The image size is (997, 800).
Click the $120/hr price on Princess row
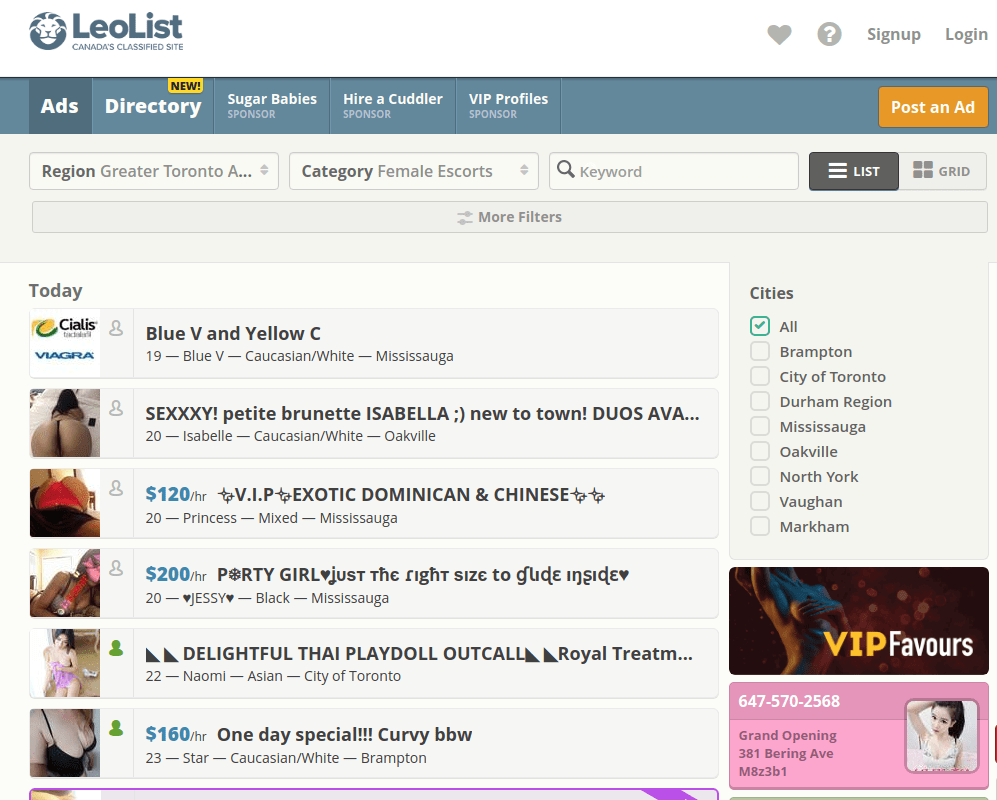tap(175, 494)
